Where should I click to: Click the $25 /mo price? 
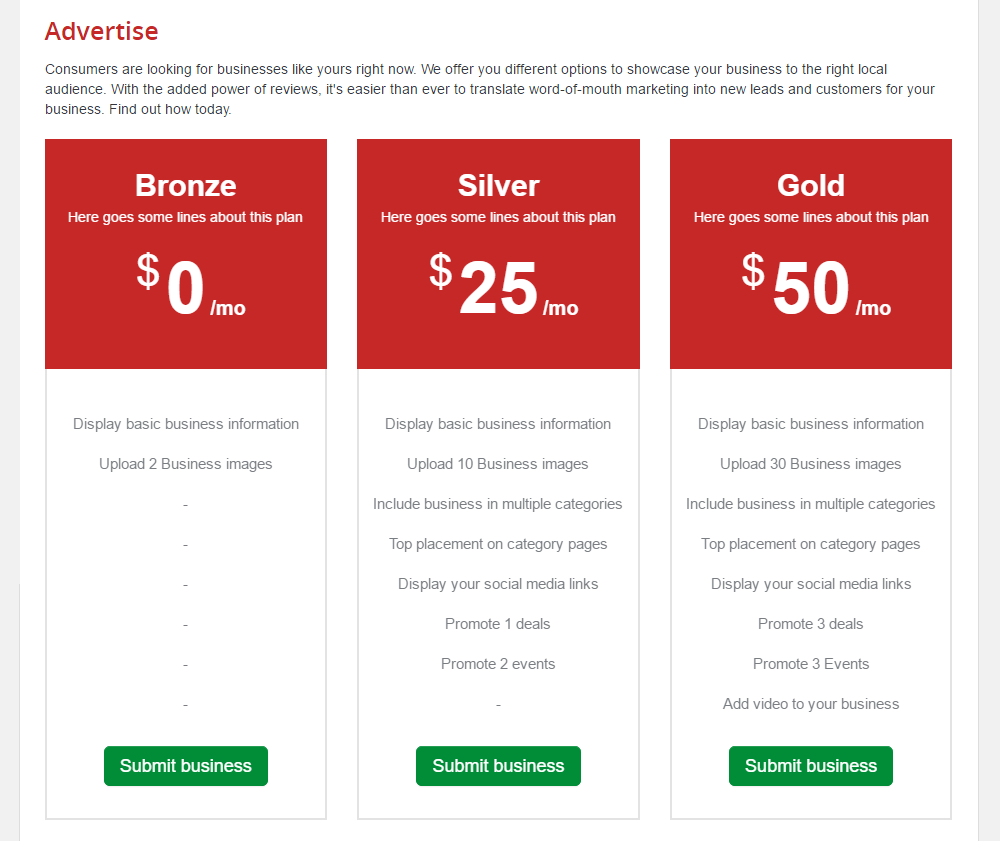click(502, 289)
